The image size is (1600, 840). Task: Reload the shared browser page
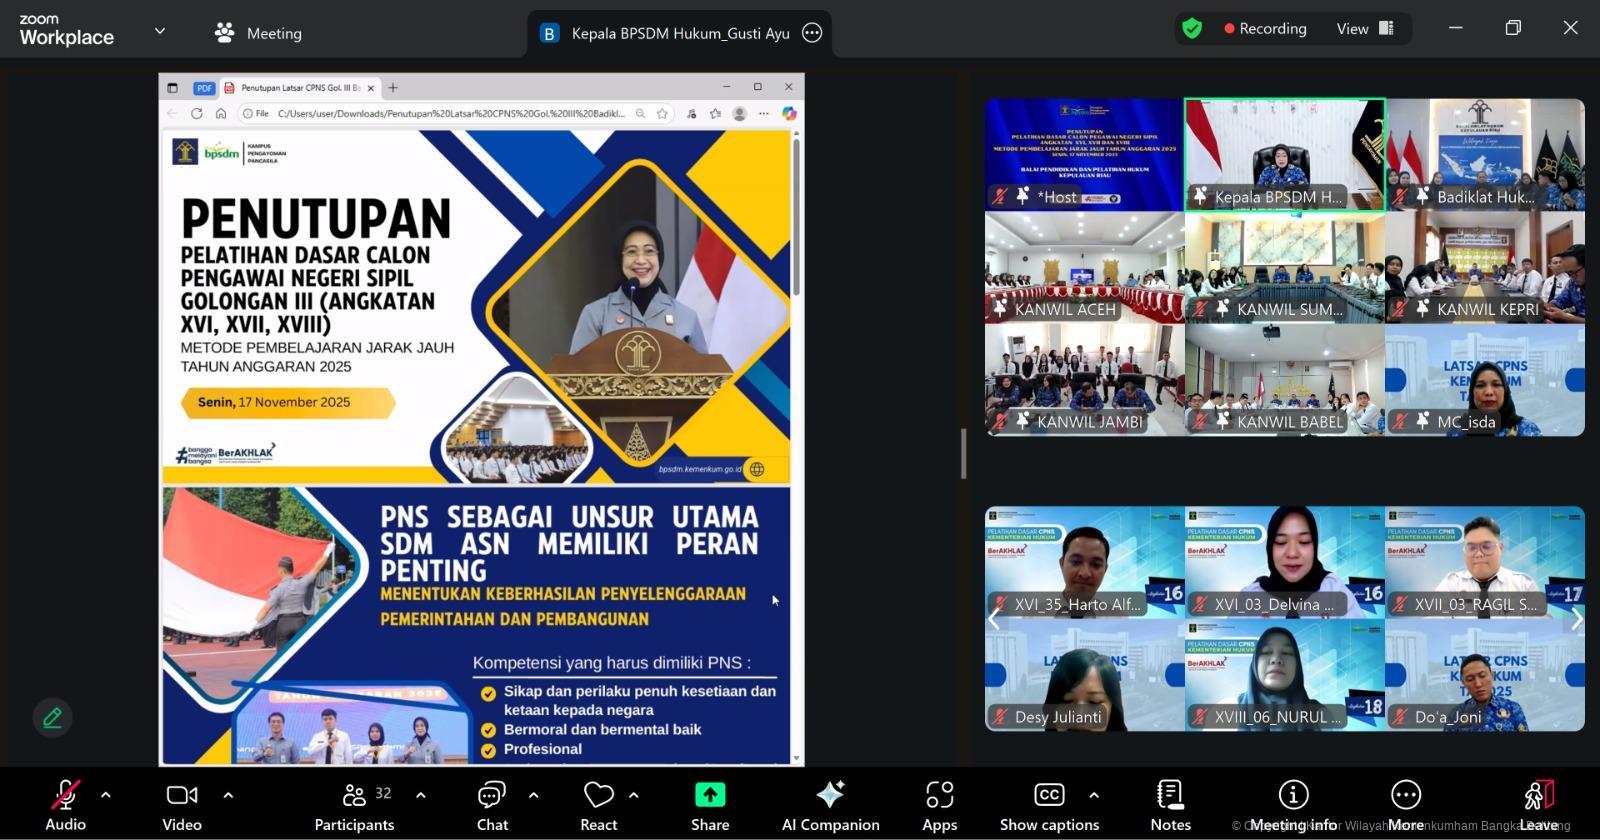tap(197, 113)
